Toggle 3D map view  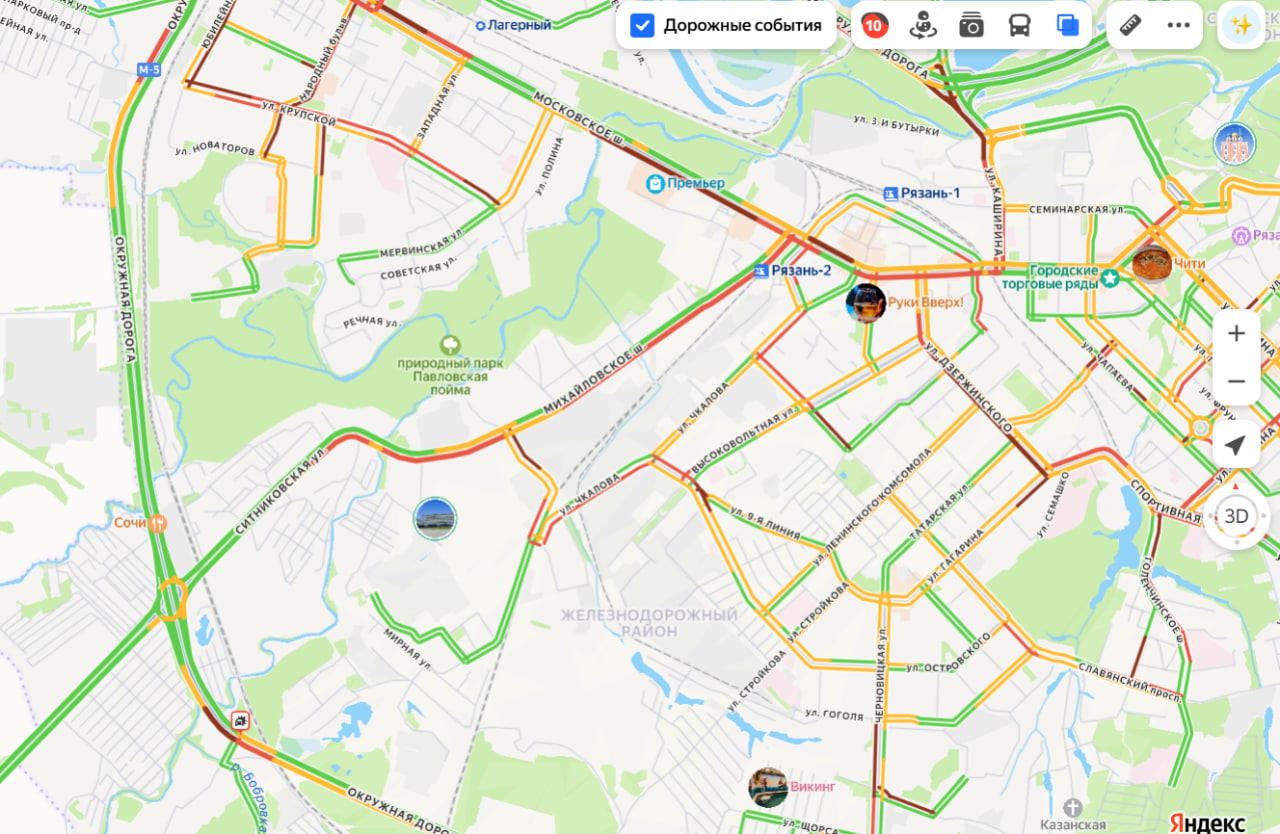1237,516
